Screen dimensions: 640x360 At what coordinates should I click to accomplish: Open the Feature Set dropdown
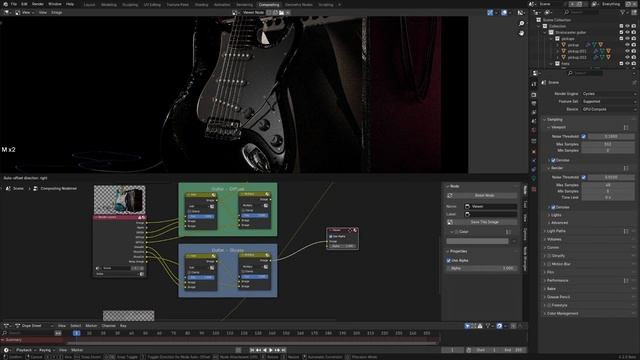point(608,101)
